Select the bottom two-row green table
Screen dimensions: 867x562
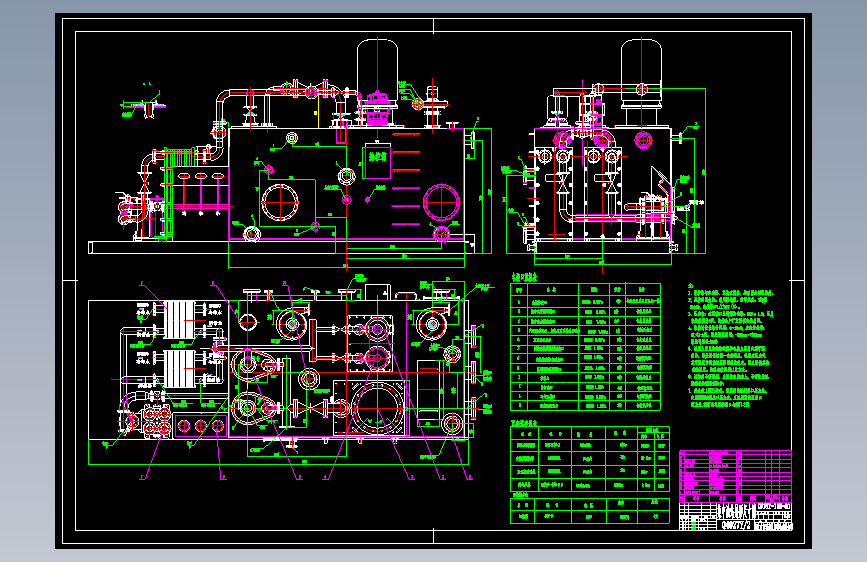pyautogui.click(x=589, y=511)
